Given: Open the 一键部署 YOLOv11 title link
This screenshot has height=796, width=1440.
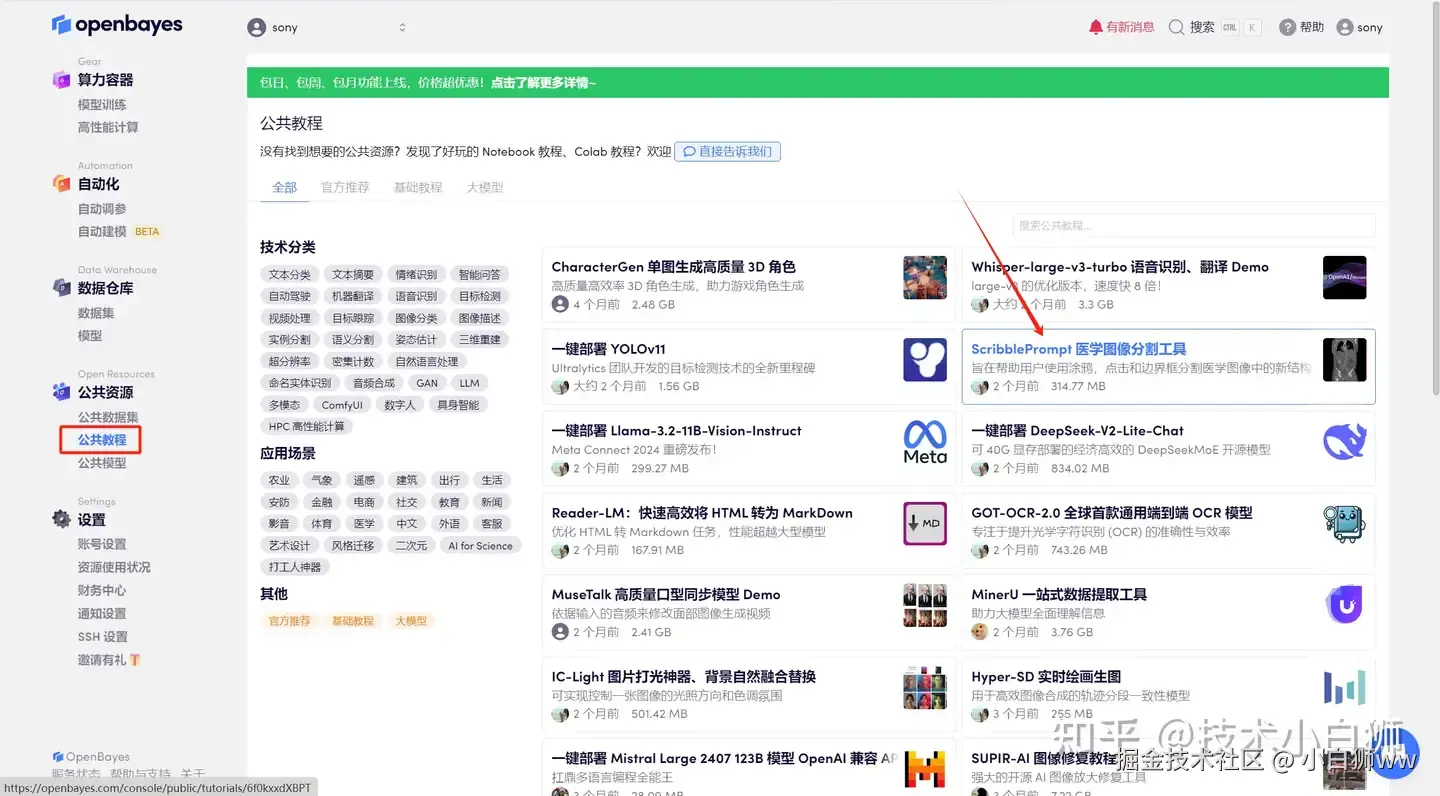Looking at the screenshot, I should (608, 349).
